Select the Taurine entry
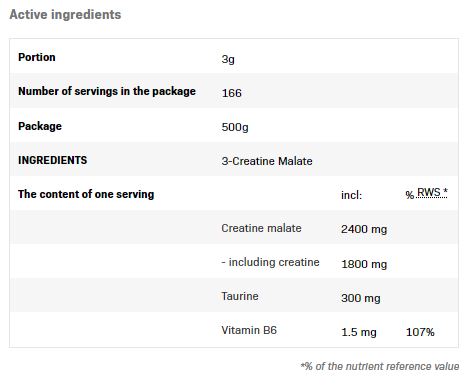Viewport: 469px width, 385px height. [240, 296]
